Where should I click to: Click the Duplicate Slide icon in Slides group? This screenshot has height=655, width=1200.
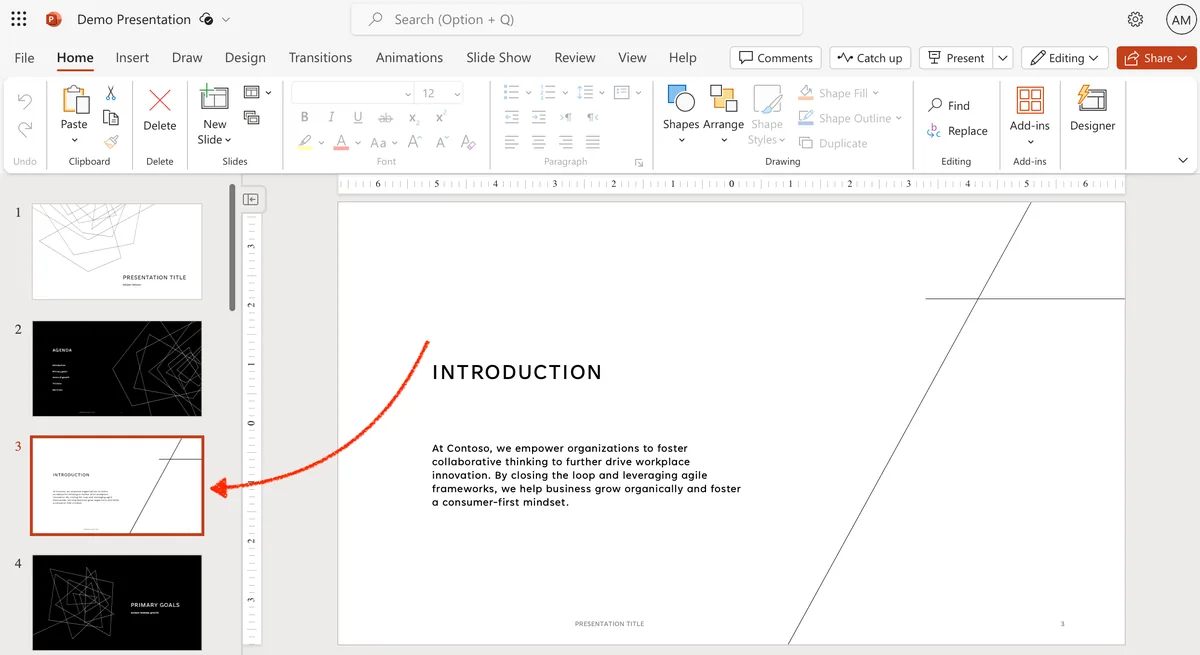click(x=251, y=117)
